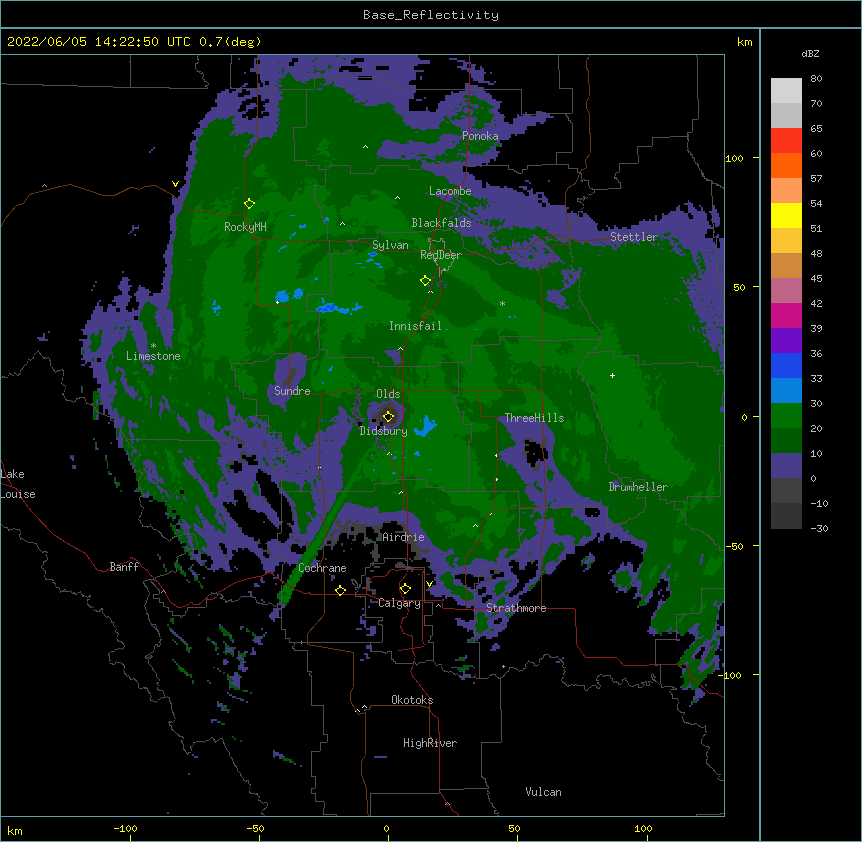Select the Strathmore label
The image size is (862, 842).
point(516,608)
